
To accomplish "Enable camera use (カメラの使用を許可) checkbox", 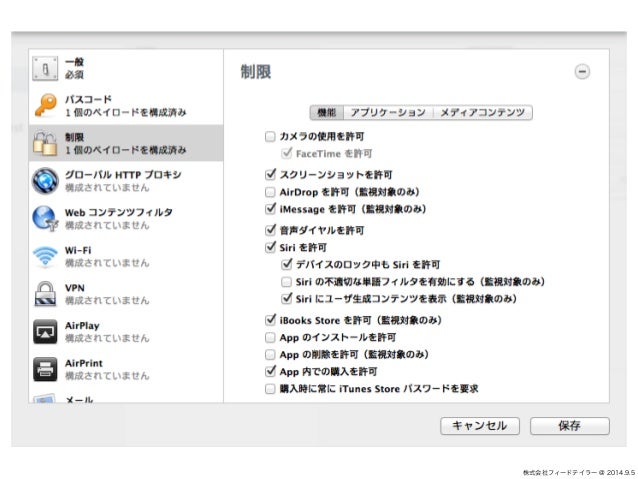I will click(x=270, y=136).
